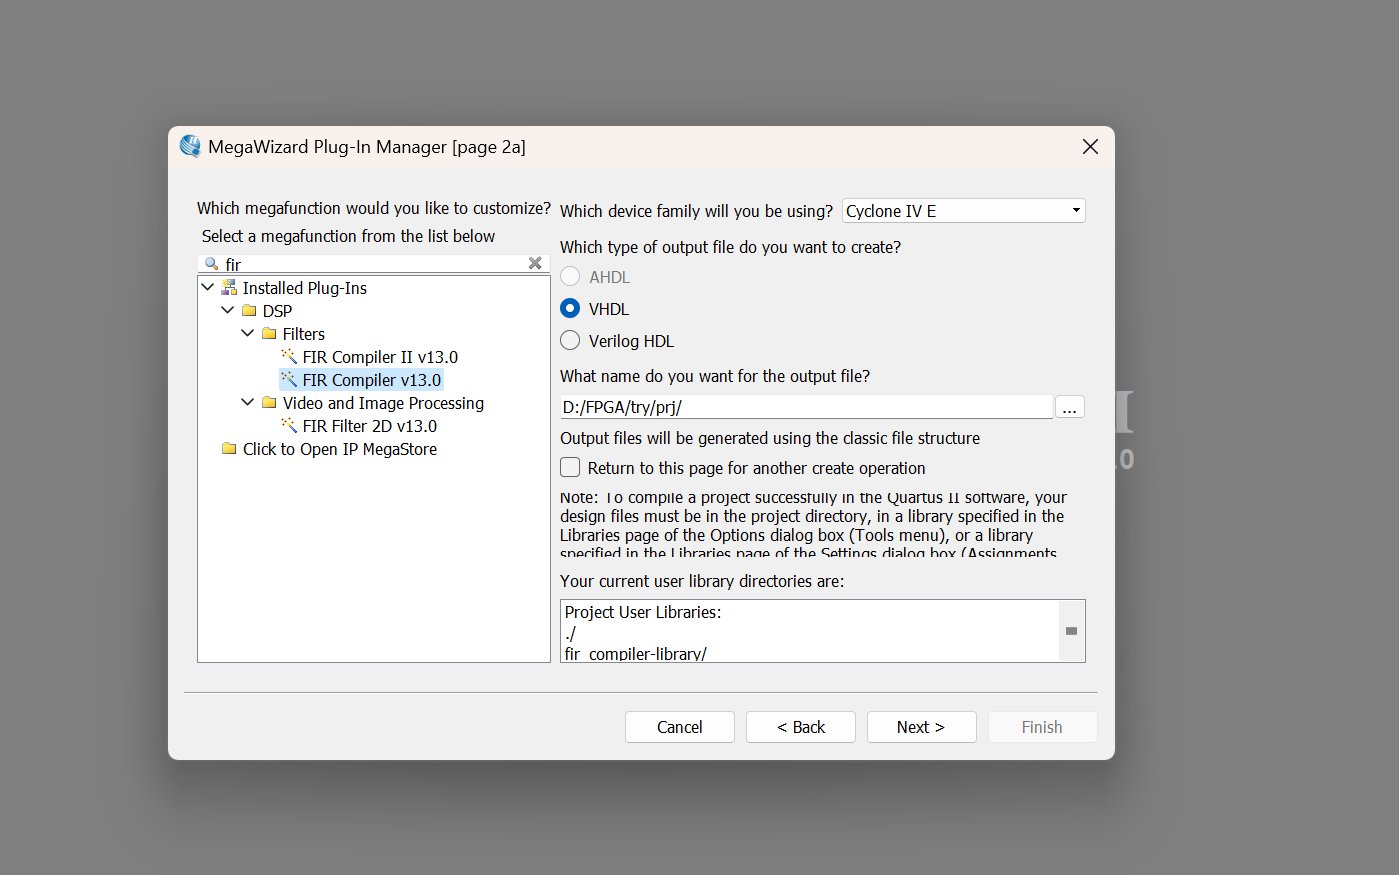Clear the 'fir' search text with X icon
This screenshot has width=1399, height=875.
click(535, 263)
